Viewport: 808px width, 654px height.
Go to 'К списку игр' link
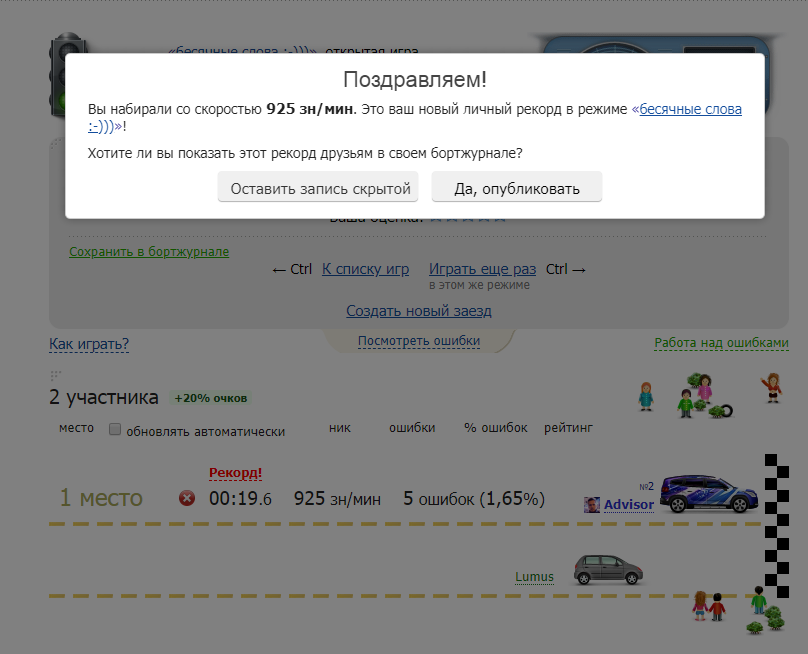pos(365,269)
